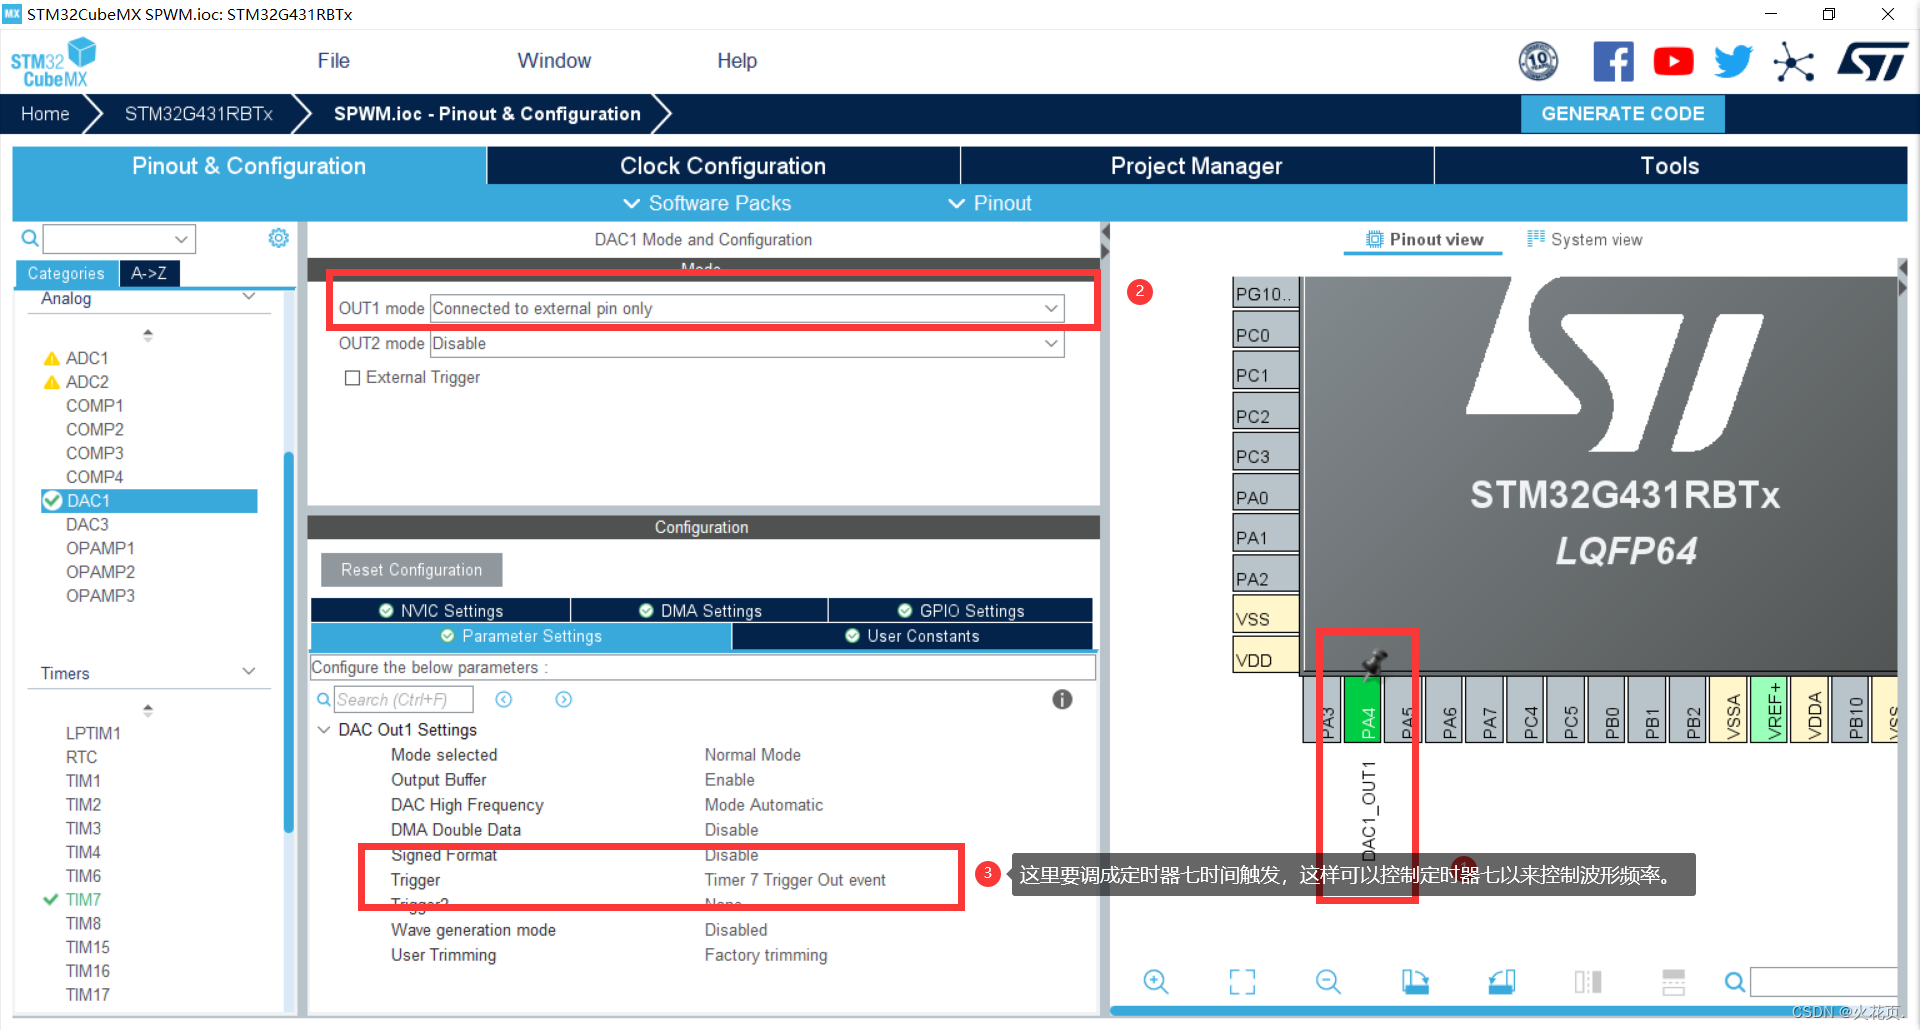Zoom out on the pinout view
Viewport: 1920px width, 1030px height.
click(1328, 982)
